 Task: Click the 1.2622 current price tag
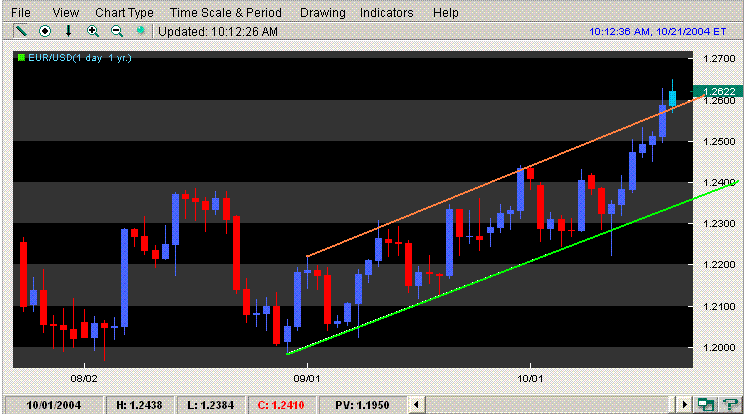[718, 91]
